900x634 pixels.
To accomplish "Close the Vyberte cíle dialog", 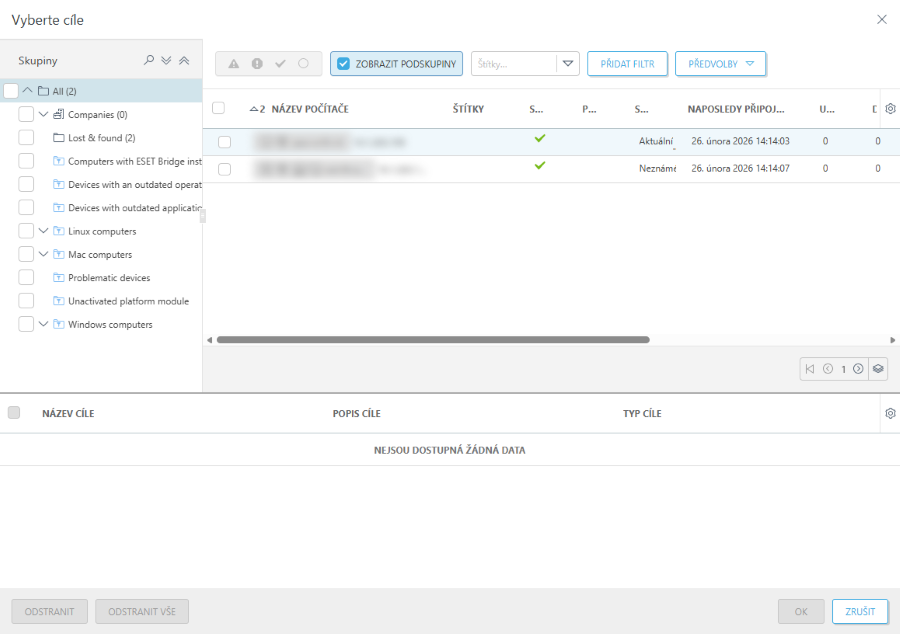I will 882,20.
